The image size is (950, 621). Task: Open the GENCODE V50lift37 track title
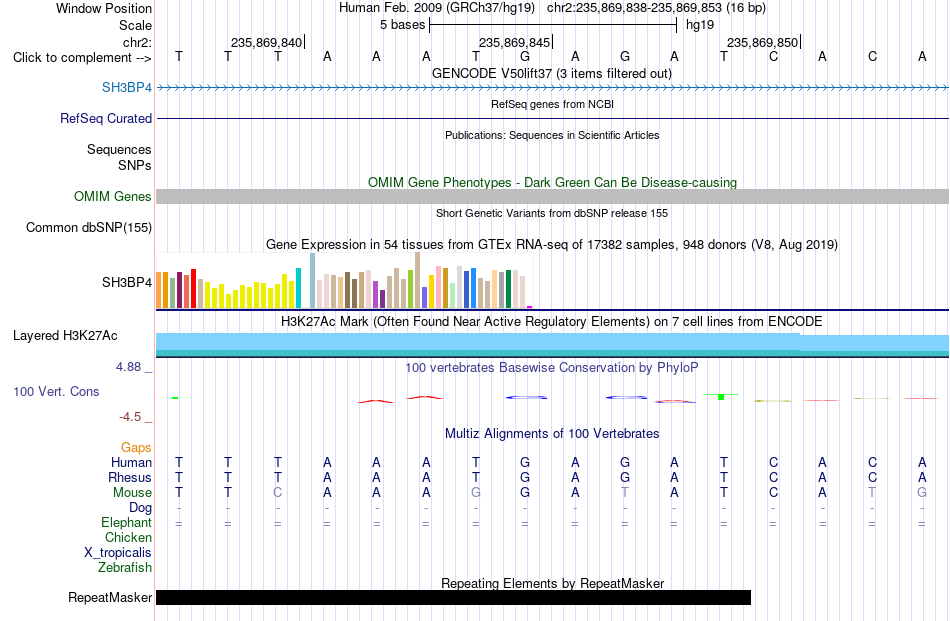552,73
